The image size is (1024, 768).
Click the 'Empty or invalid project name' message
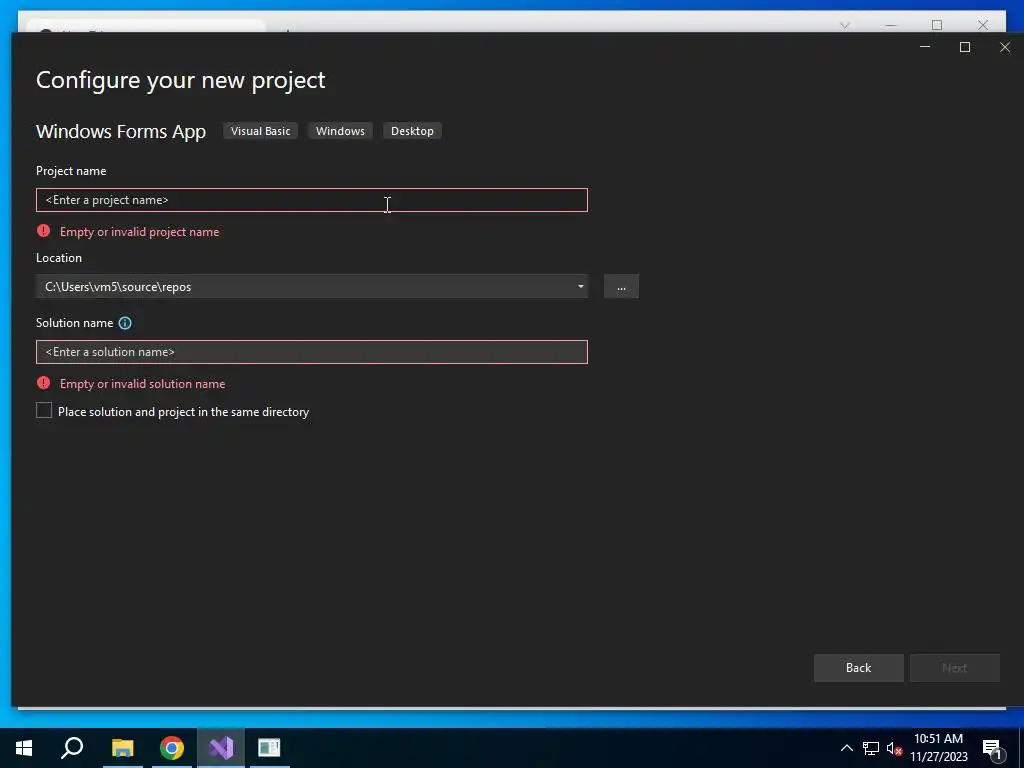click(x=140, y=232)
